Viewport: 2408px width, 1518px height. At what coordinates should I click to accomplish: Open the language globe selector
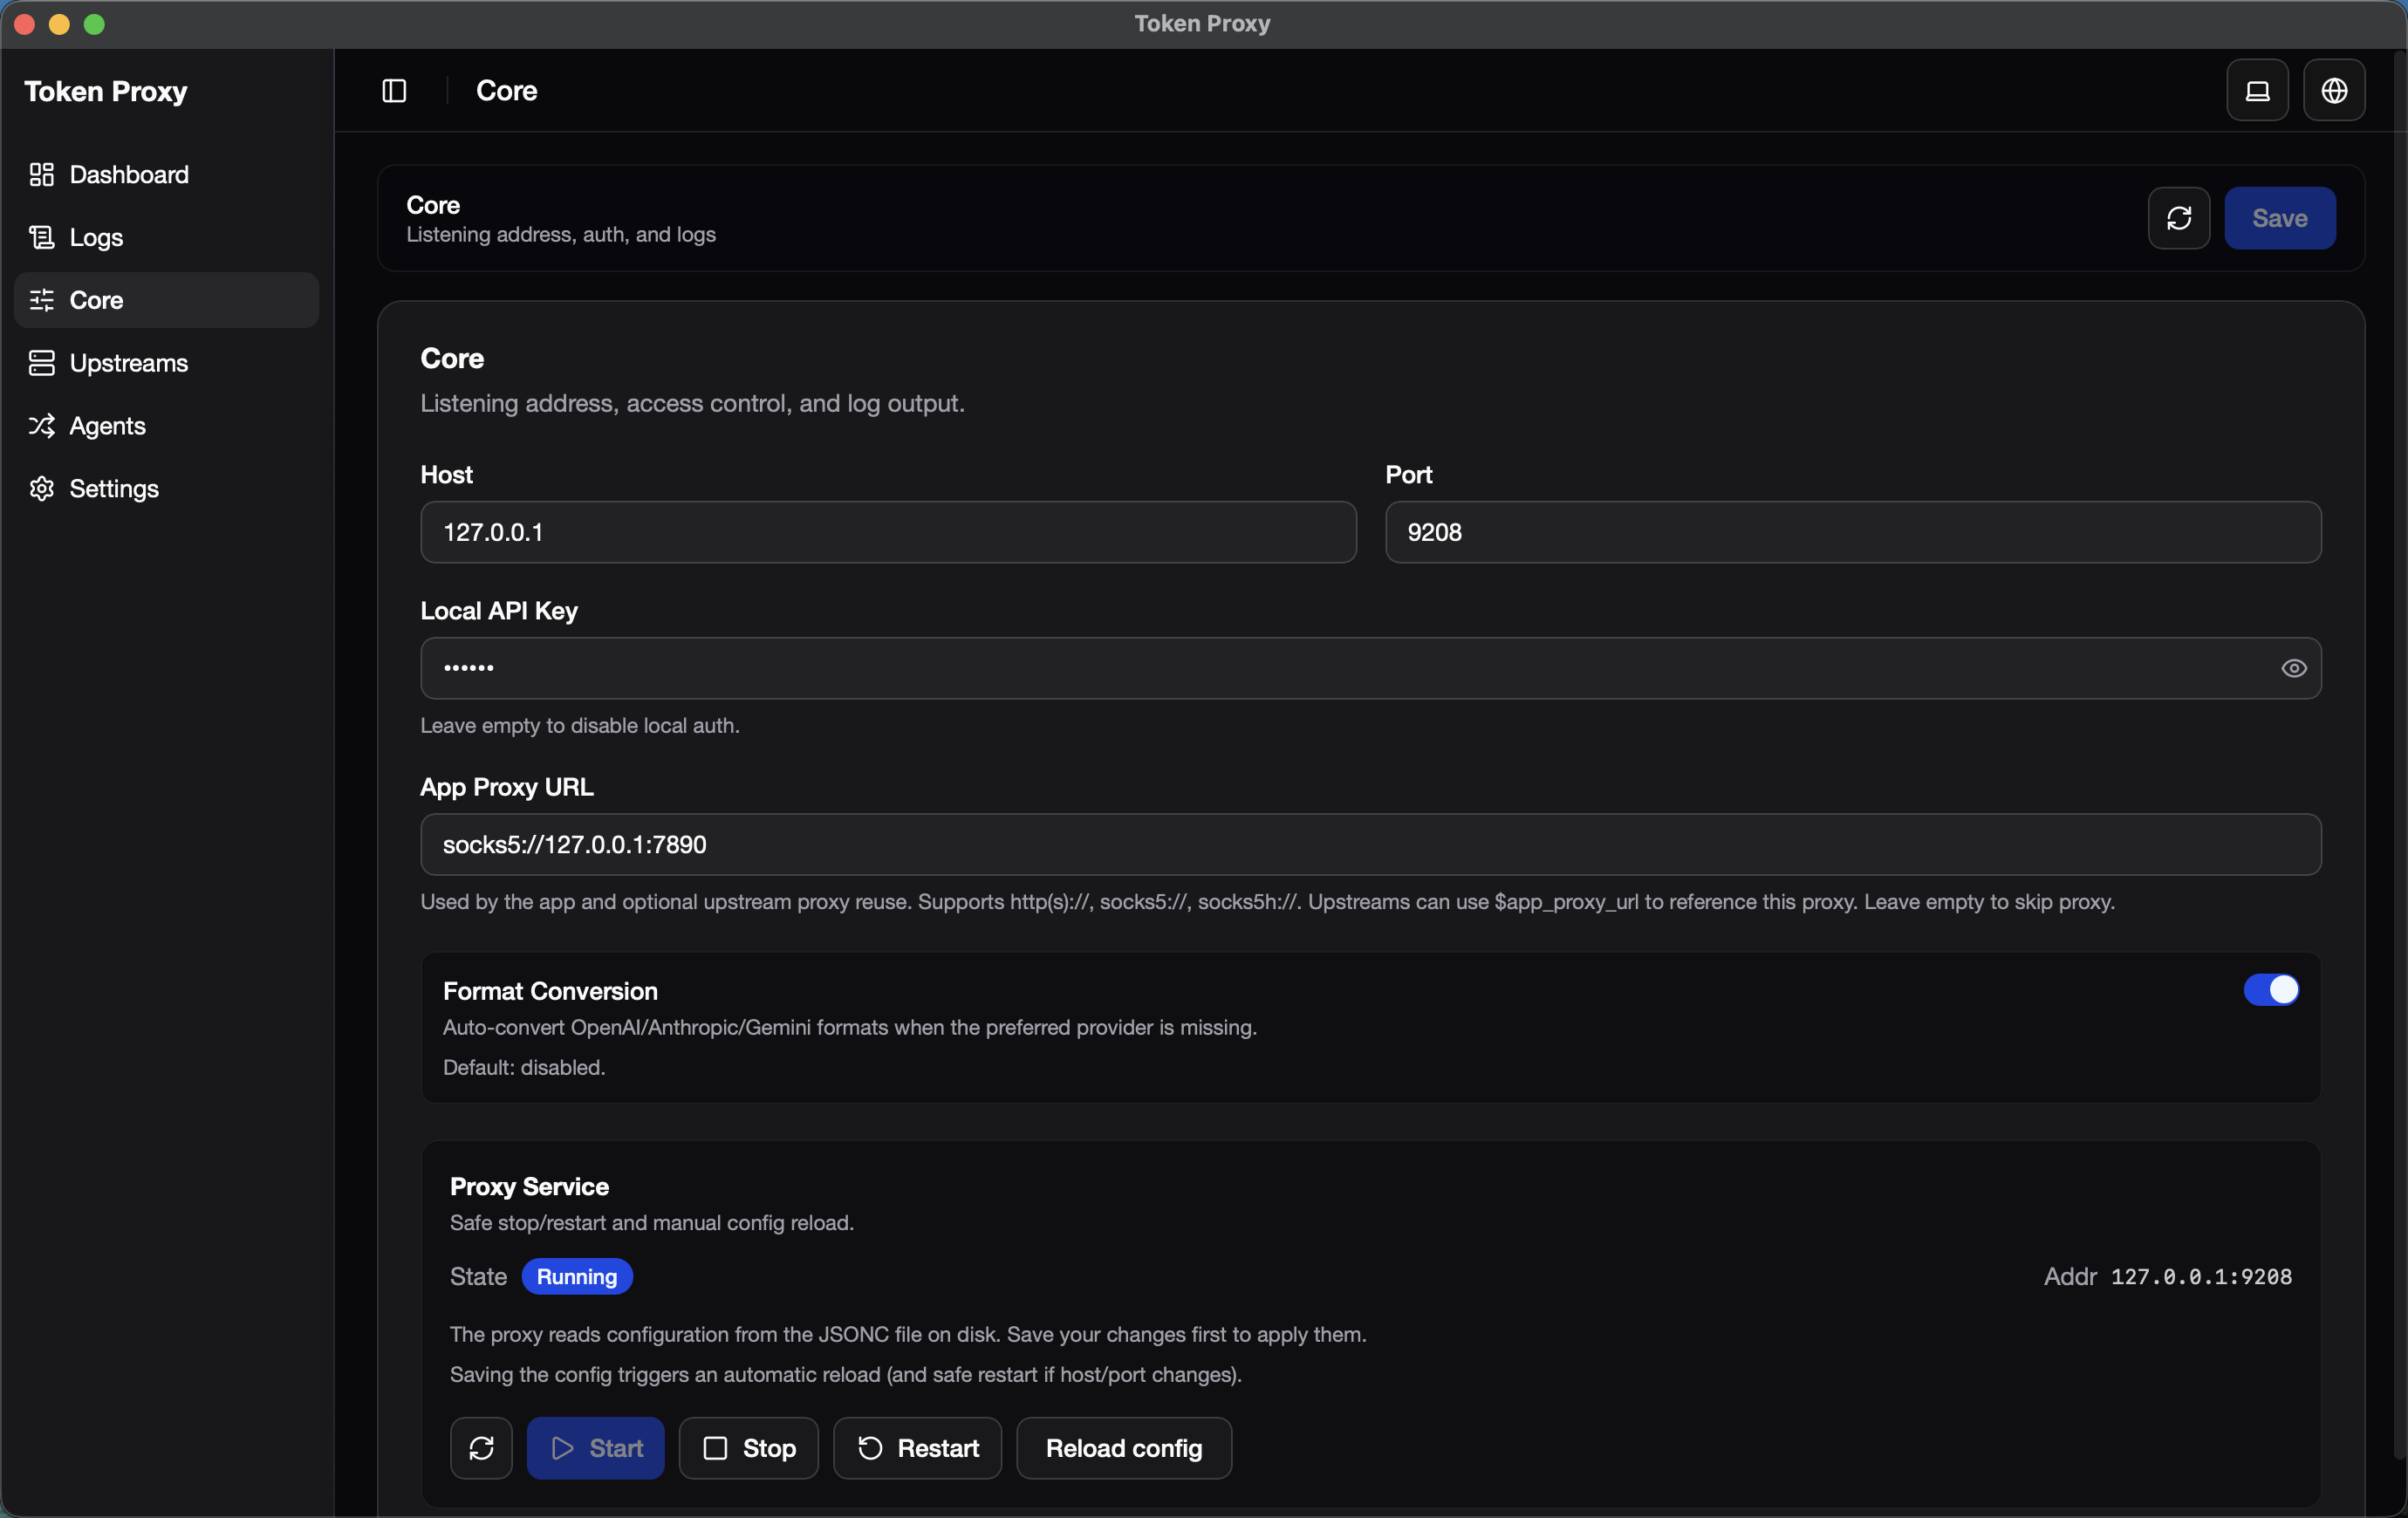(2335, 90)
